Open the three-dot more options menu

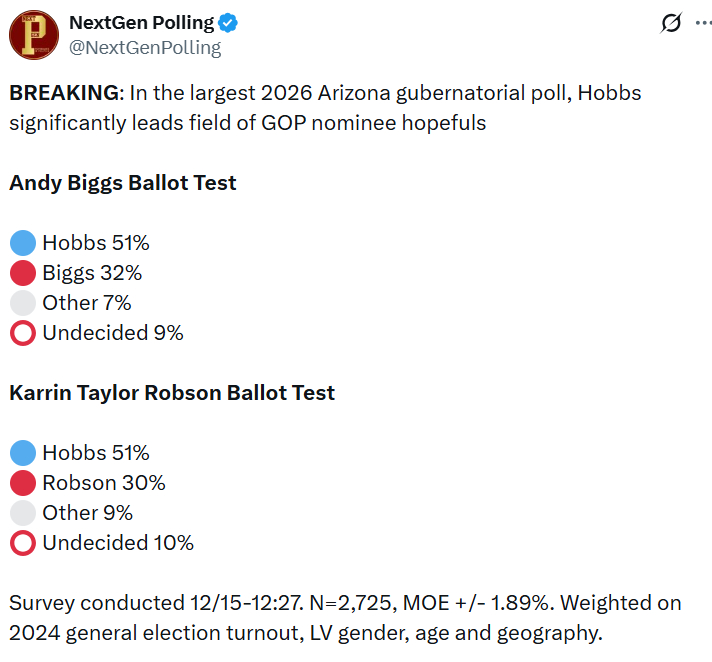coord(703,23)
